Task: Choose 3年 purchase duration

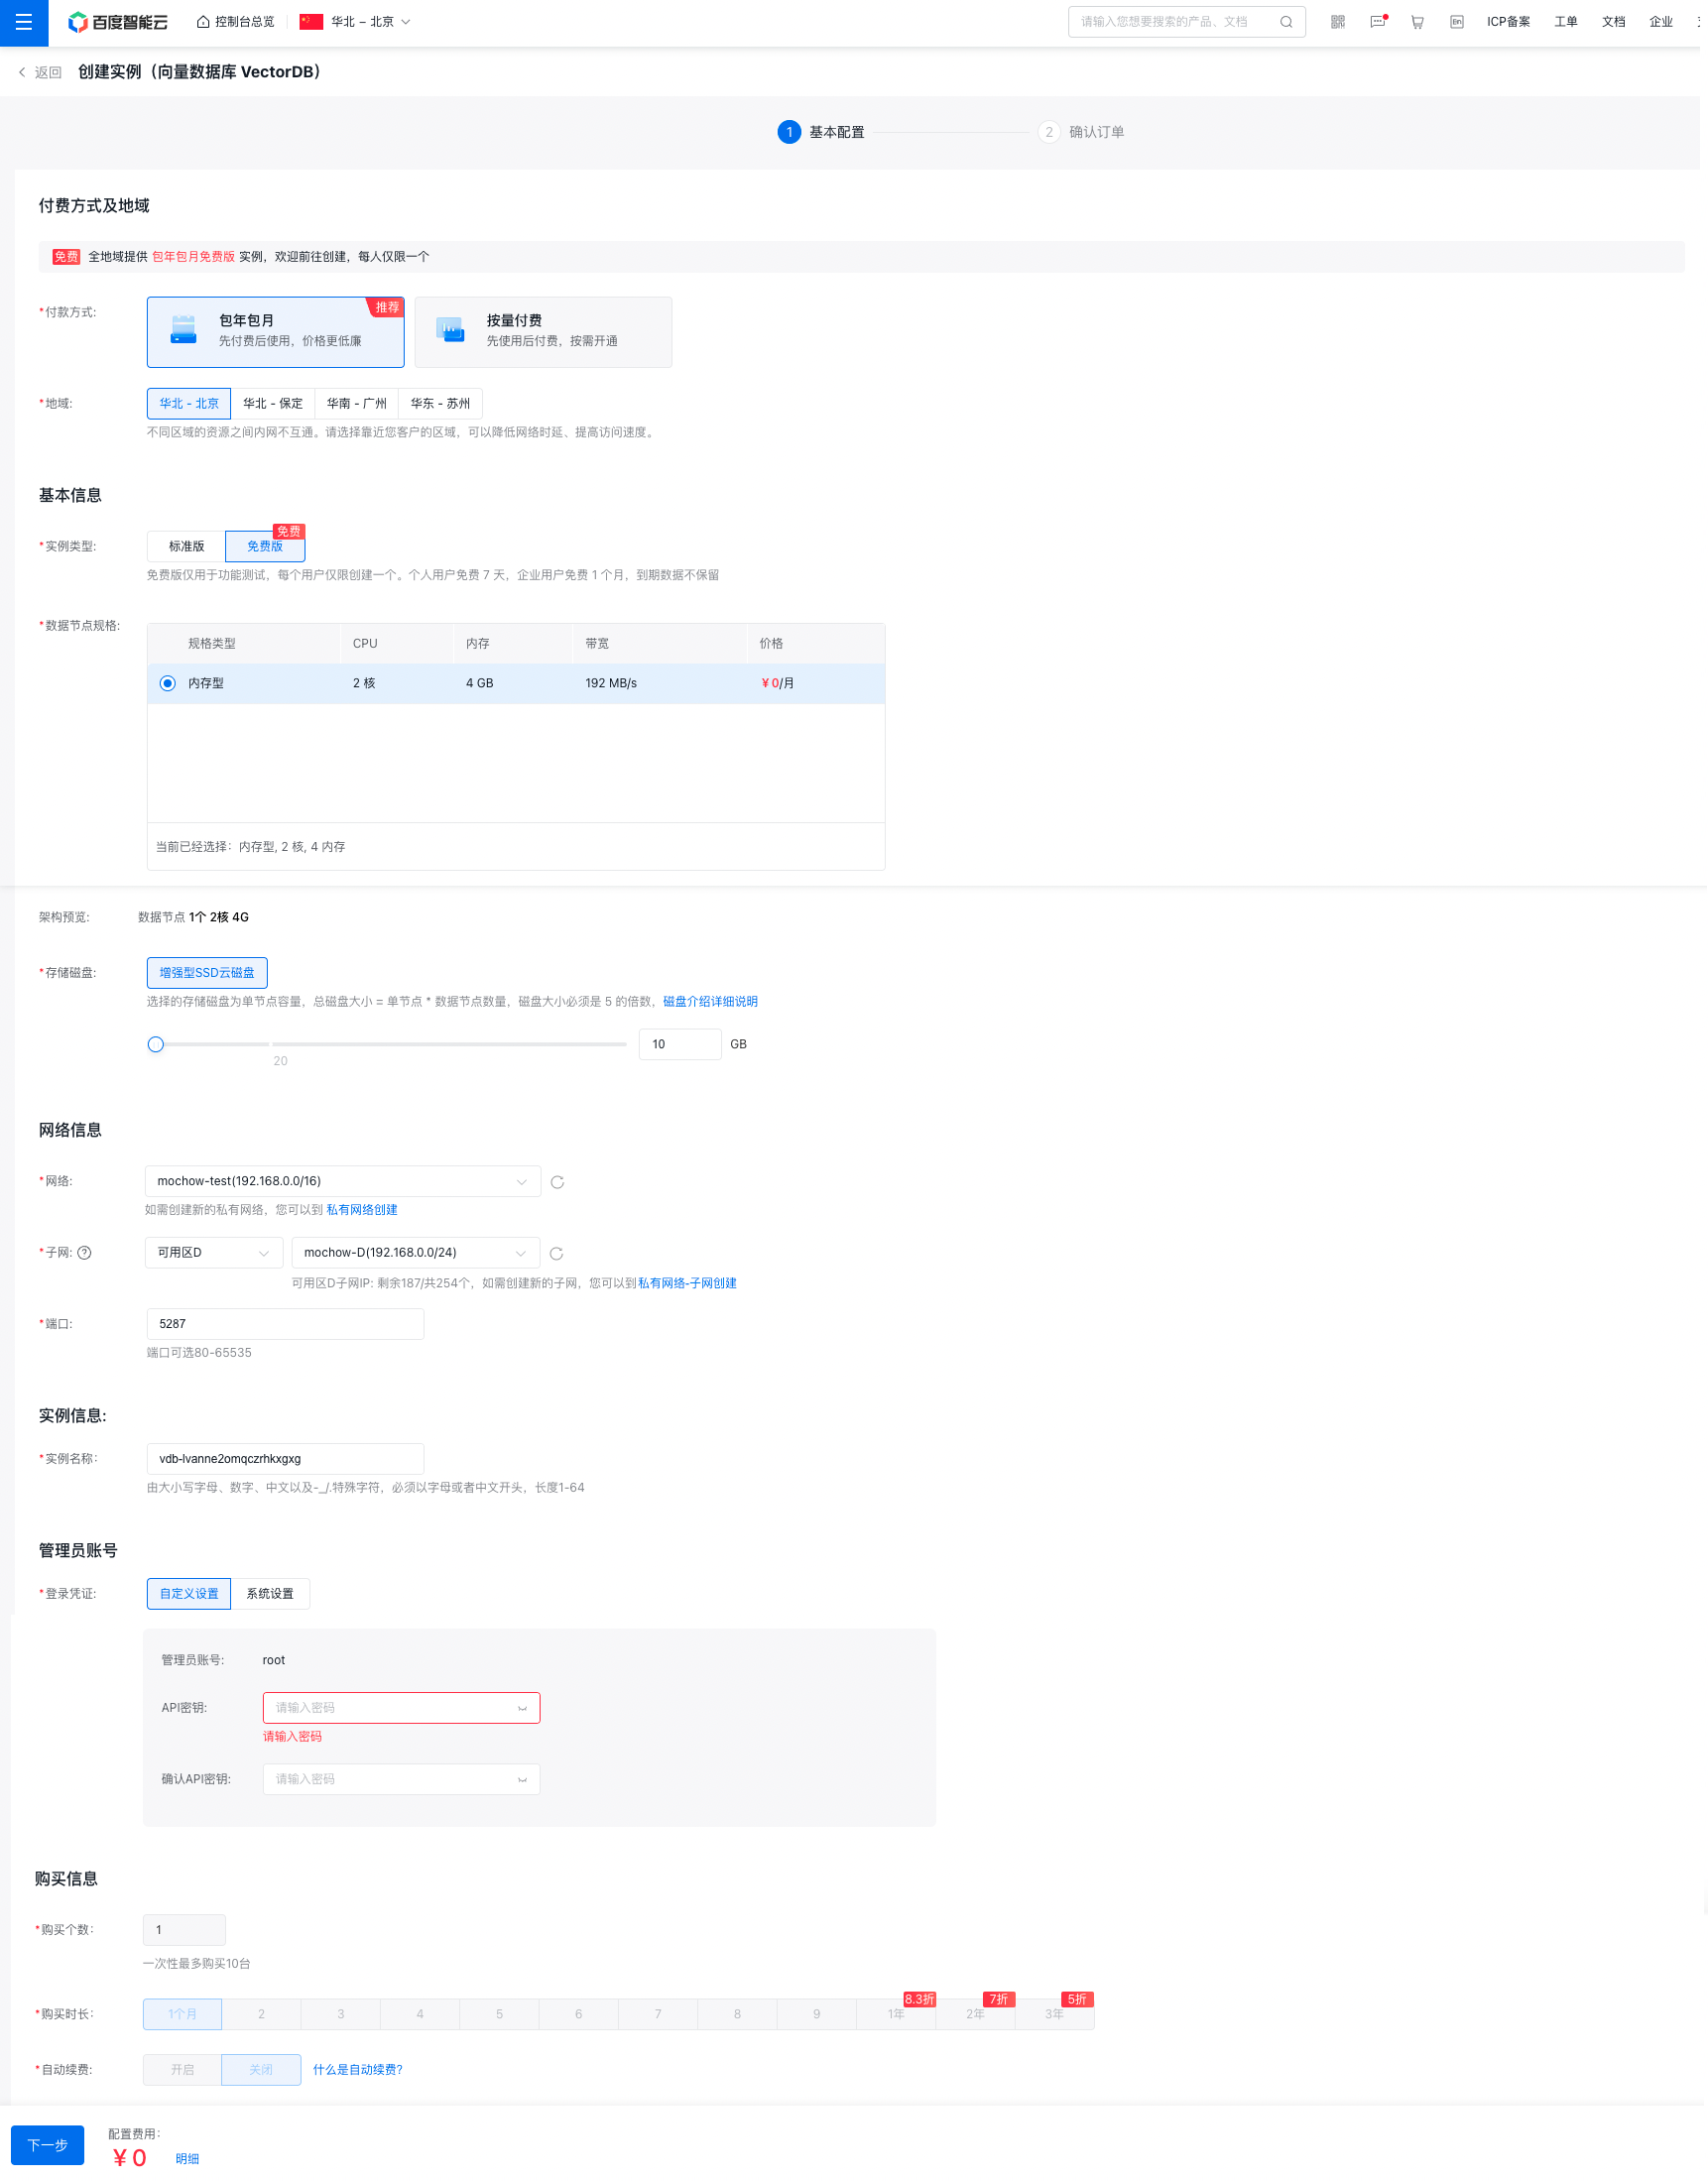Action: pos(1055,2014)
